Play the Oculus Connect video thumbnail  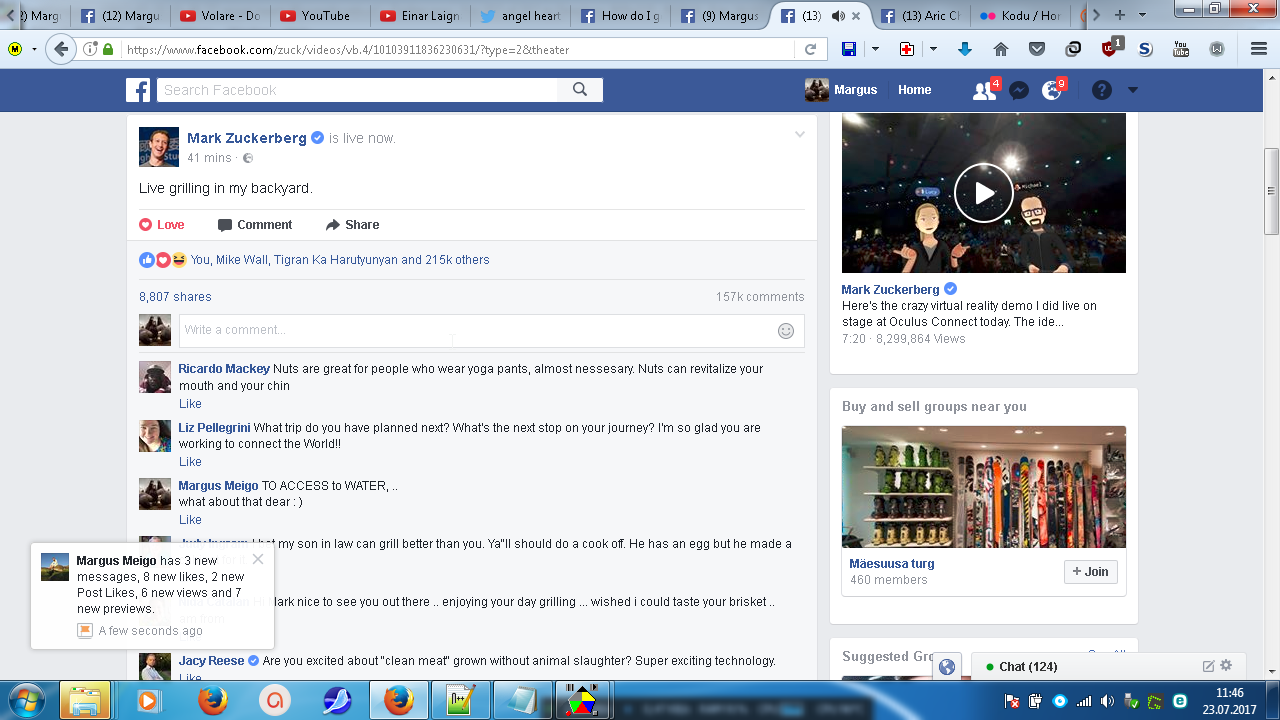click(984, 193)
